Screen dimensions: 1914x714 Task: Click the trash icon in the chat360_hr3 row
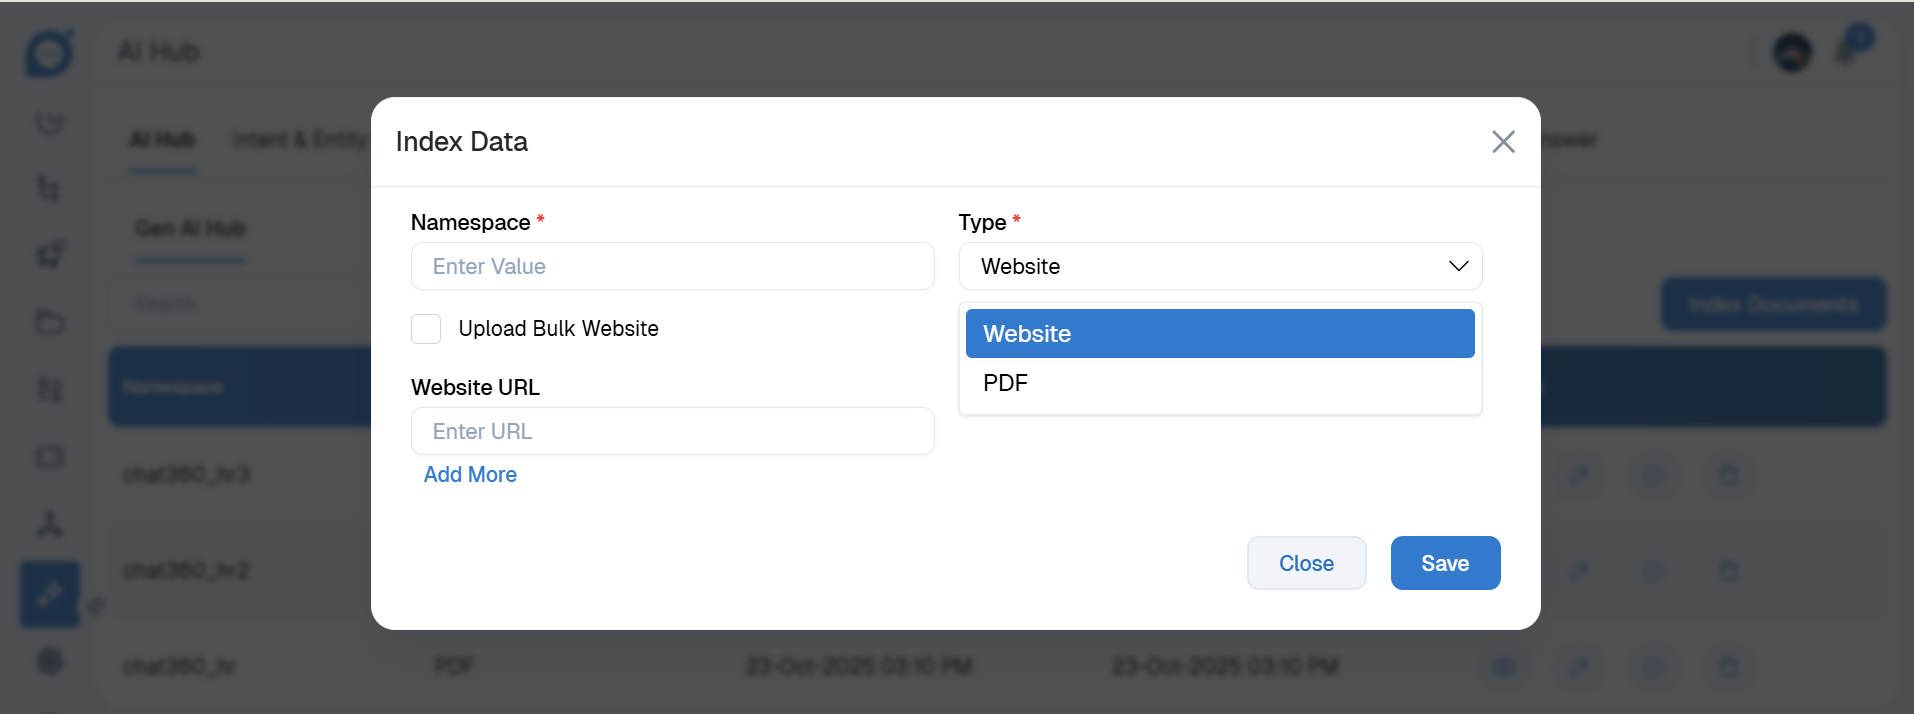(1728, 474)
